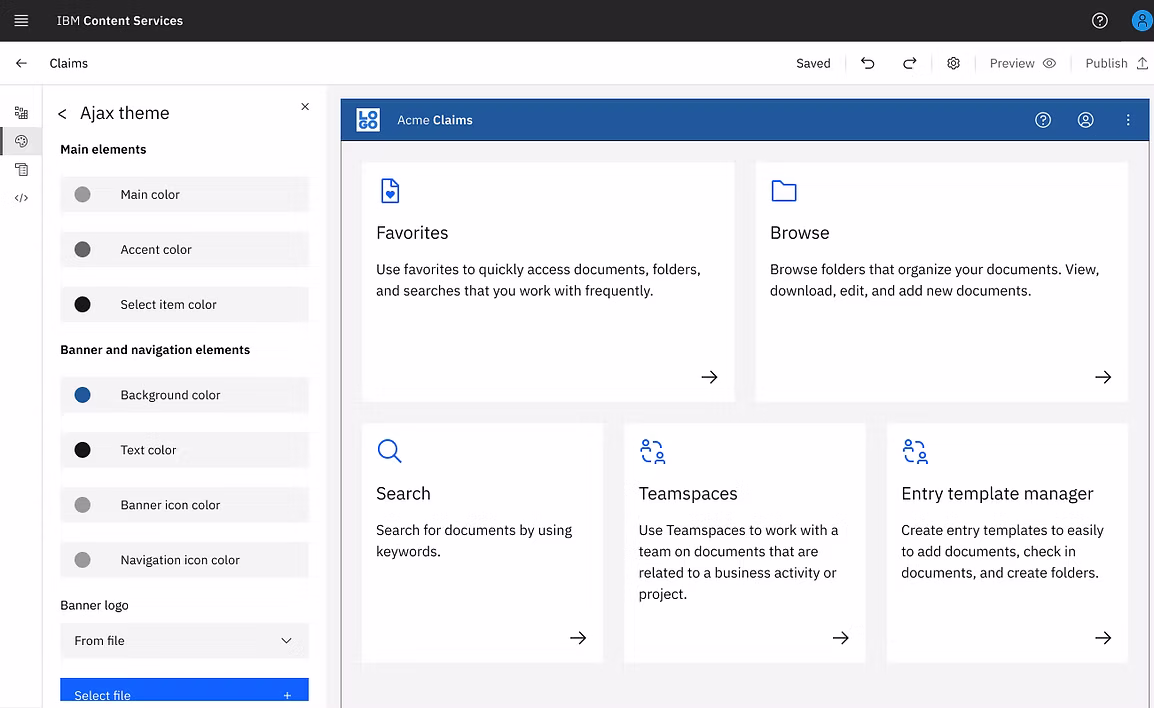
Task: Go back from Ajax theme panel
Action: pyautogui.click(x=63, y=113)
